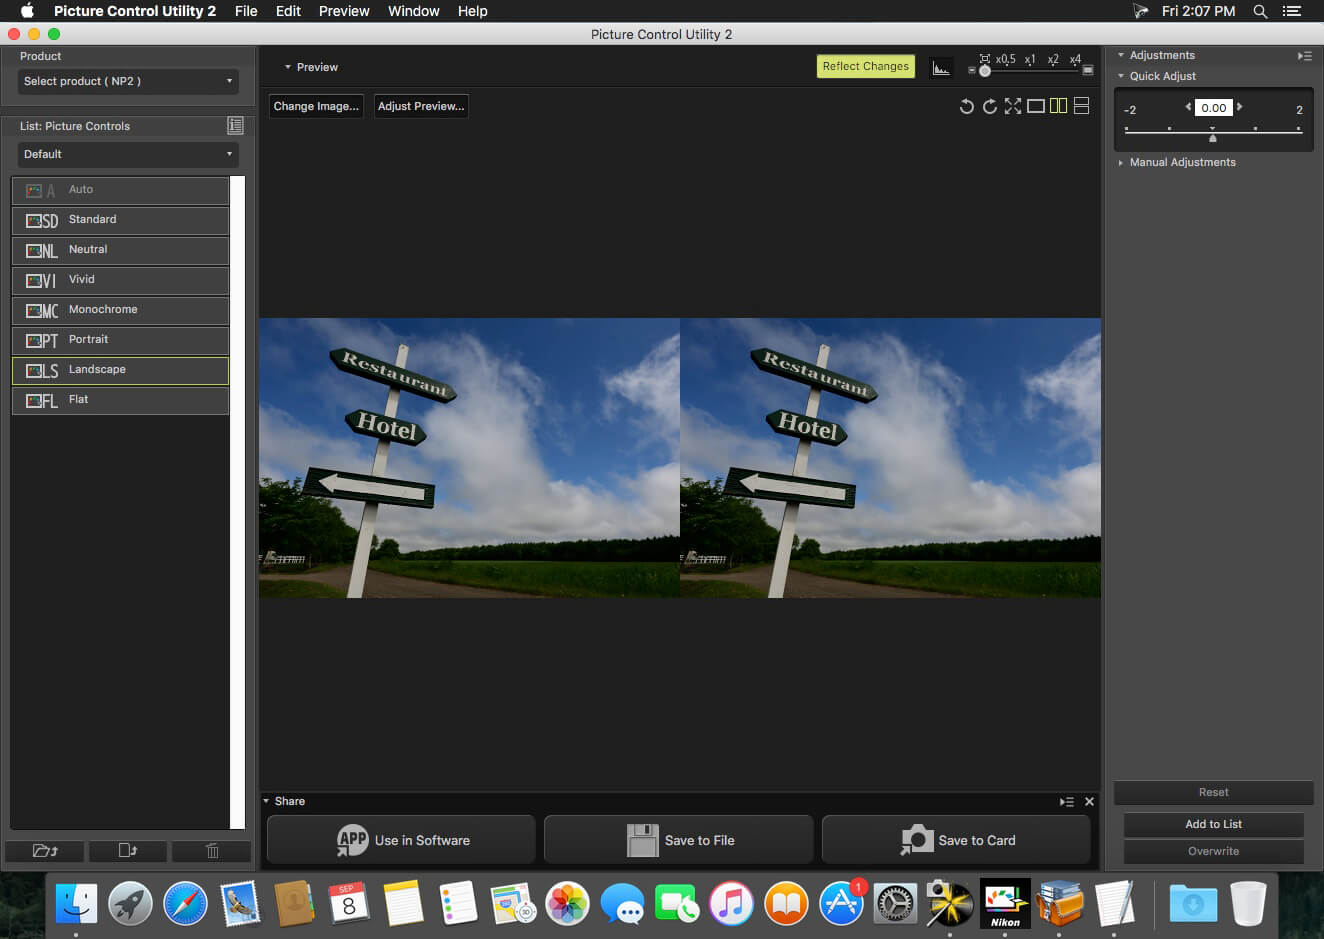The image size is (1324, 939).
Task: Click the delete trash icon below the list
Action: click(x=212, y=851)
